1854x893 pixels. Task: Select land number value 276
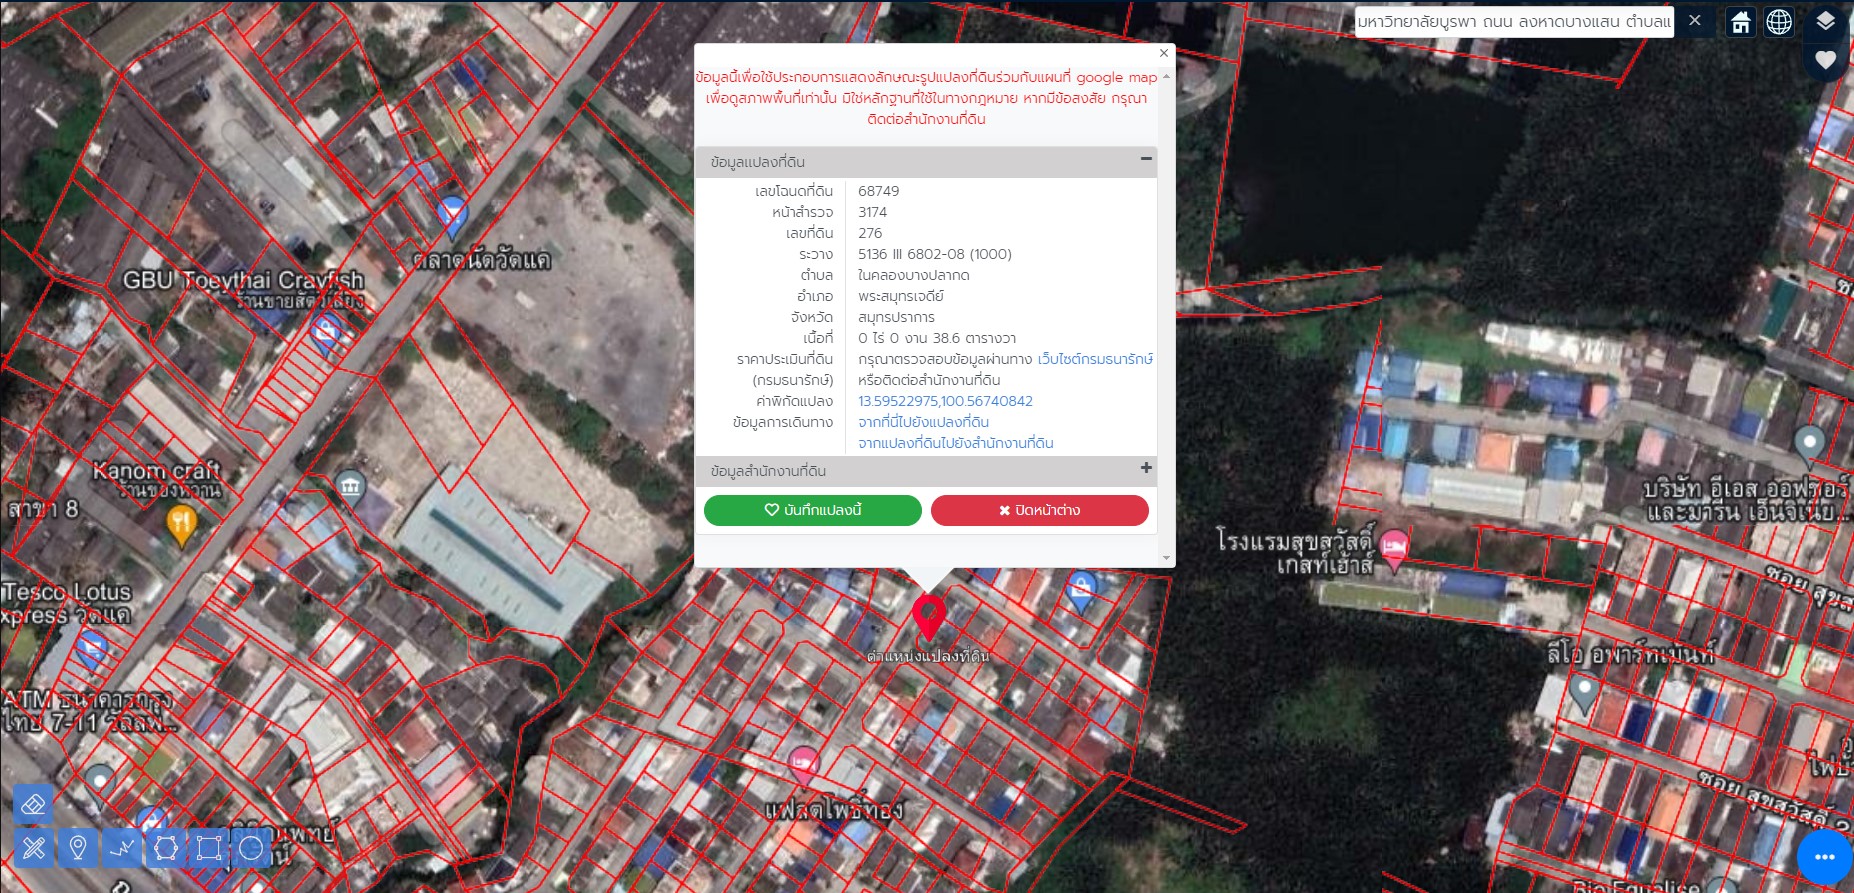tap(870, 233)
